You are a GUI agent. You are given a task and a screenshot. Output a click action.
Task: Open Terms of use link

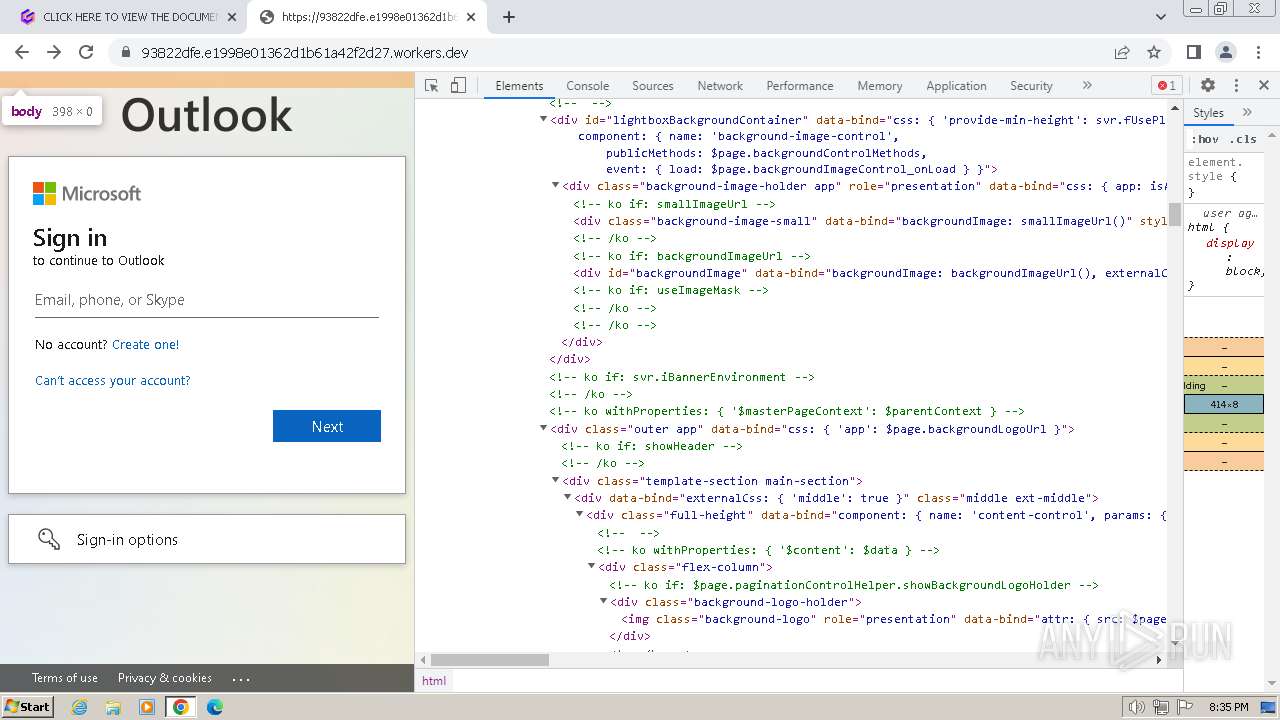[65, 678]
